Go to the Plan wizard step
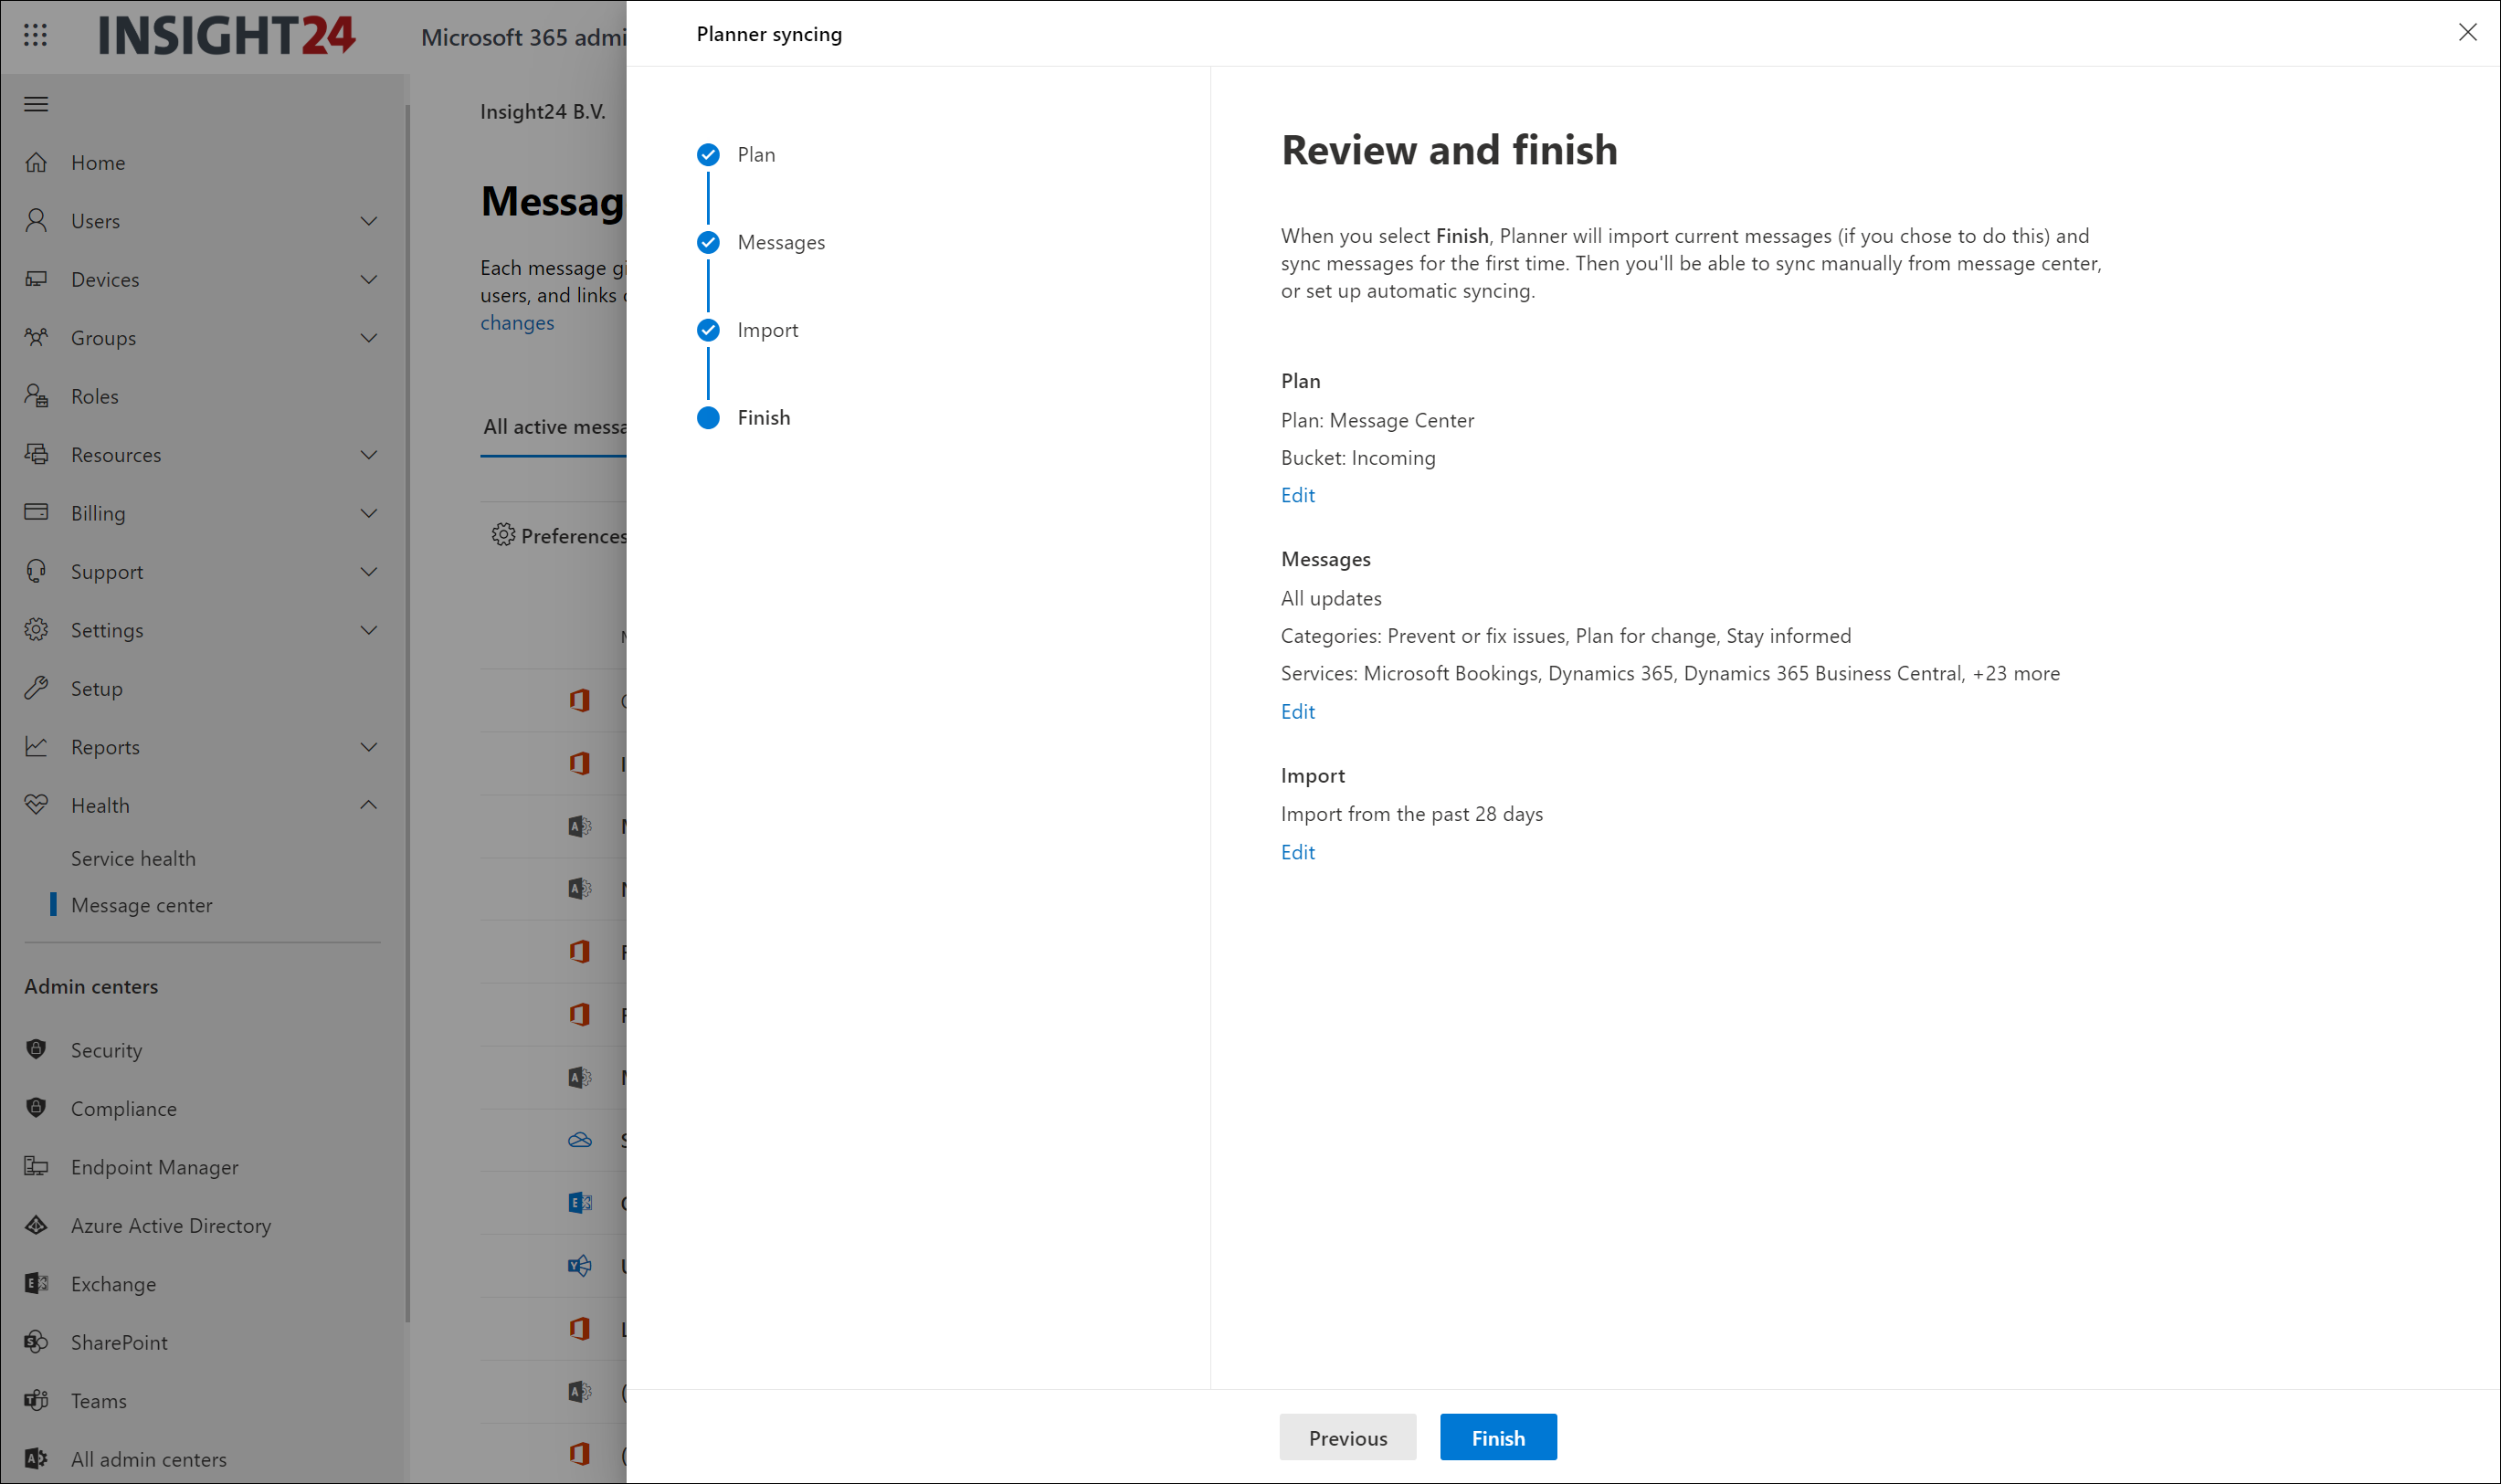Image resolution: width=2501 pixels, height=1484 pixels. tap(736, 154)
